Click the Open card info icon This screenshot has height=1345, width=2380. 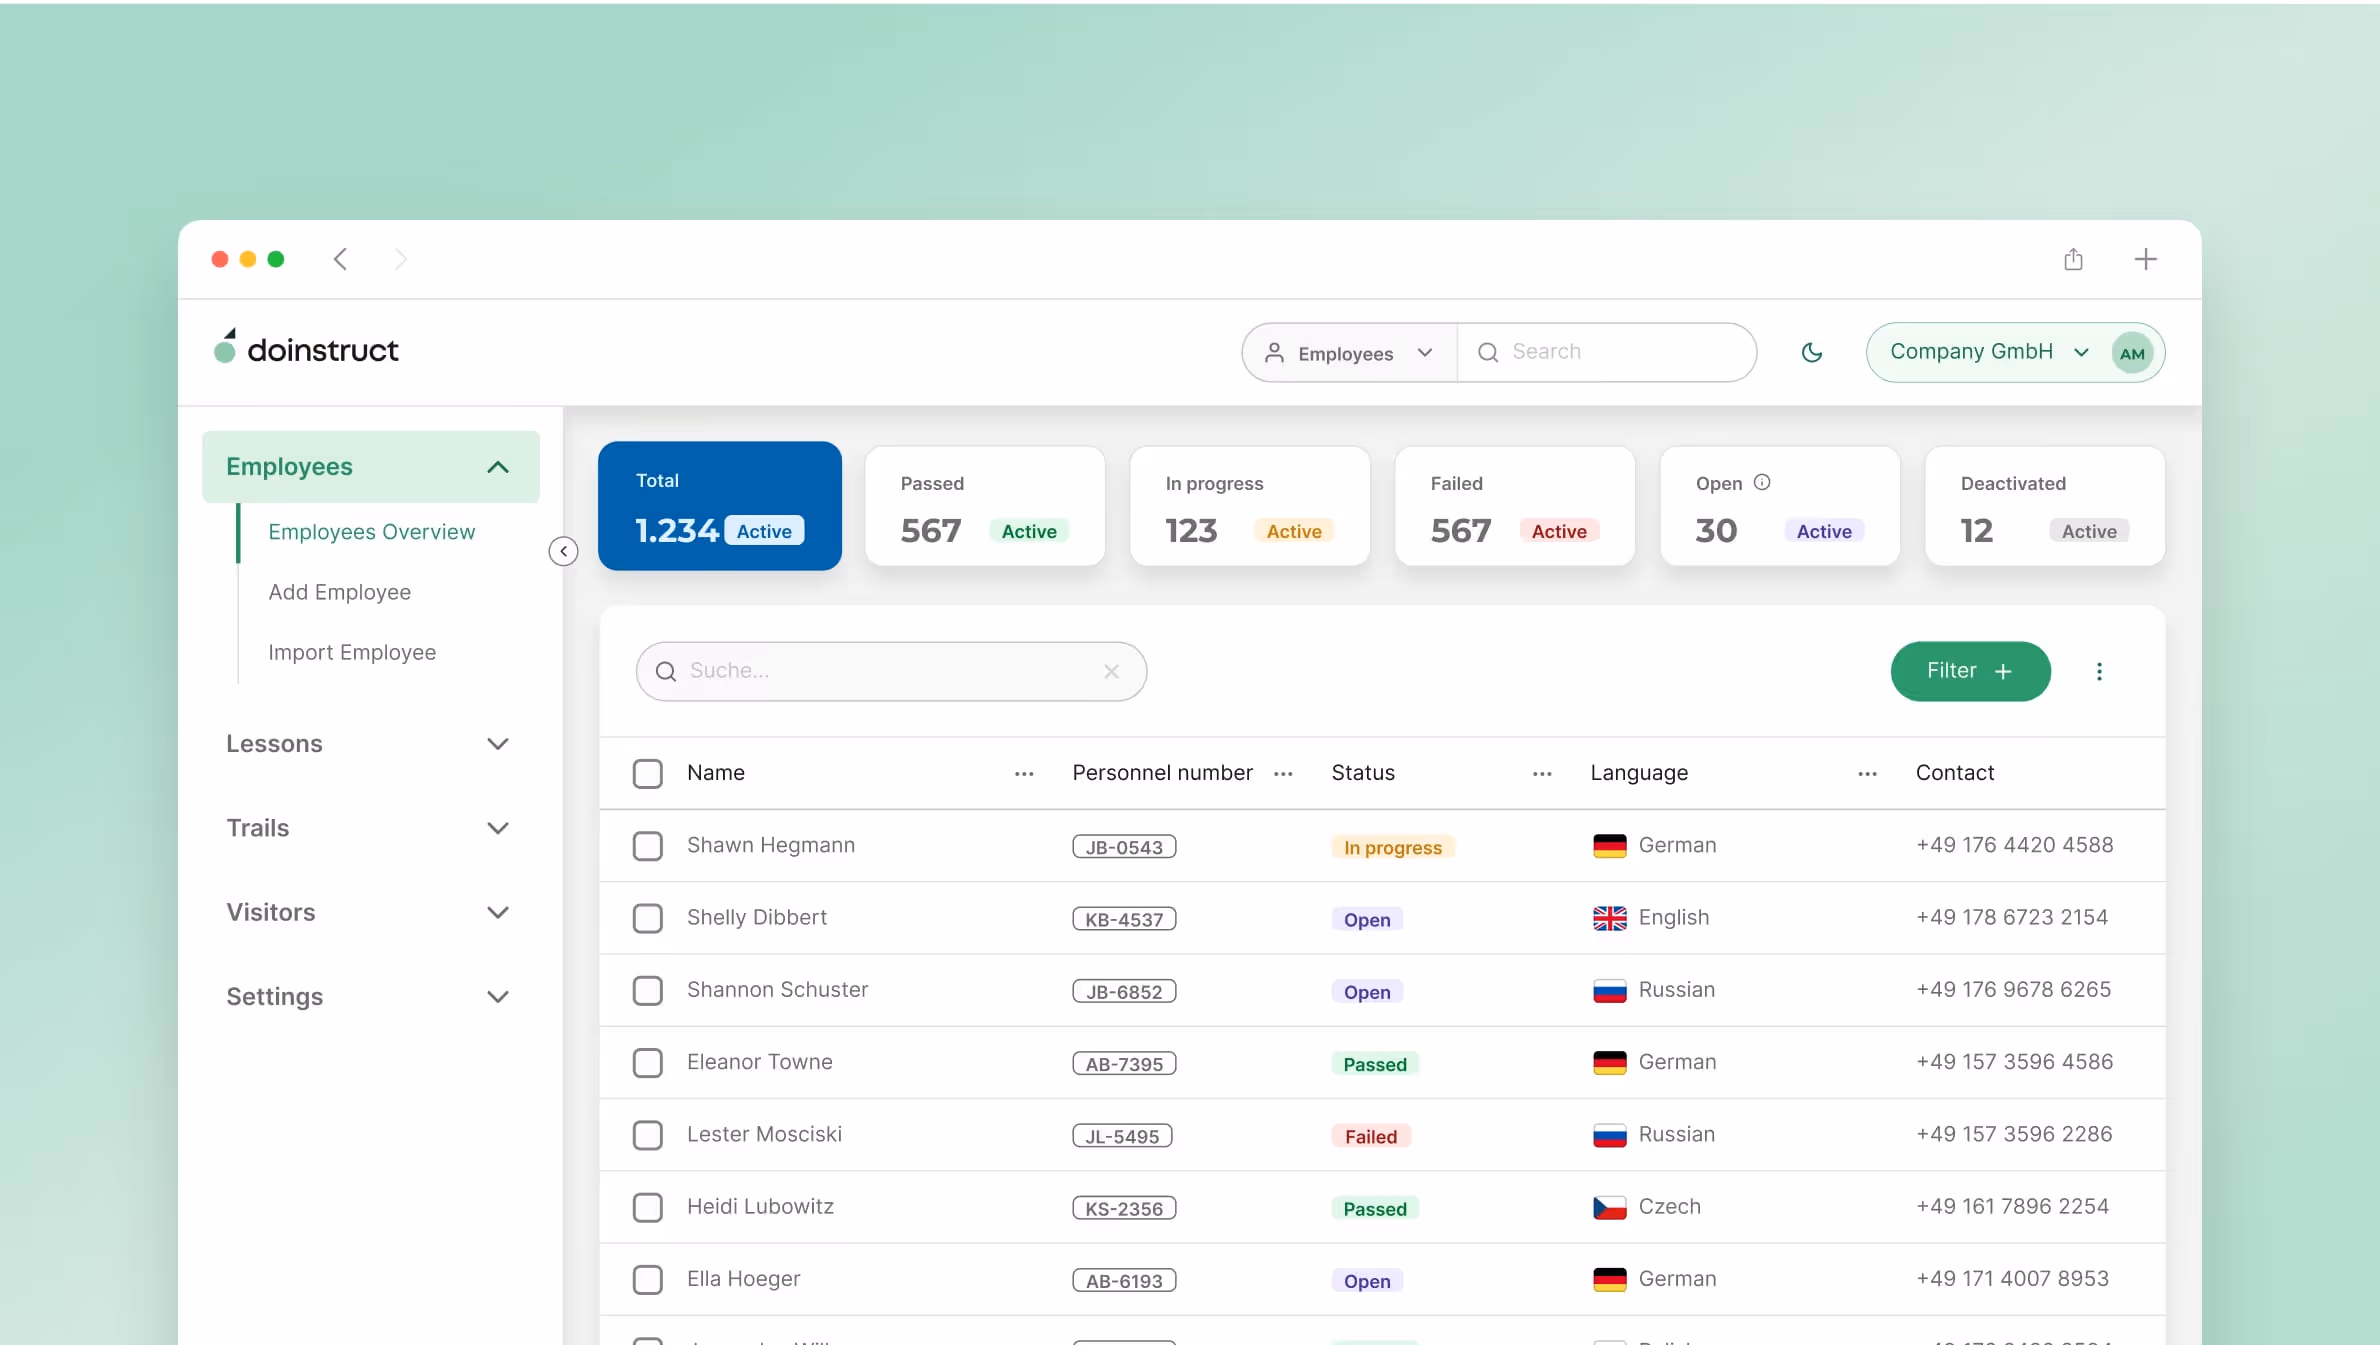tap(1762, 482)
